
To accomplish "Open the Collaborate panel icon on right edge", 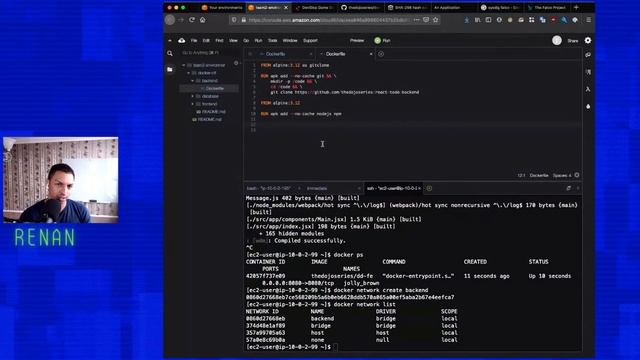I will 588,55.
